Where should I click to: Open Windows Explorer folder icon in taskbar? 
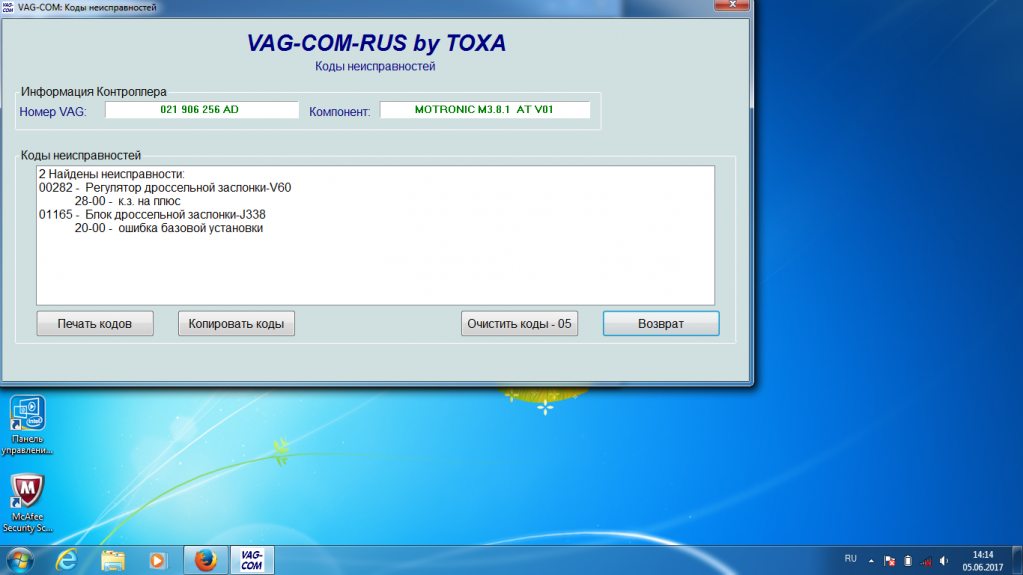coord(112,559)
